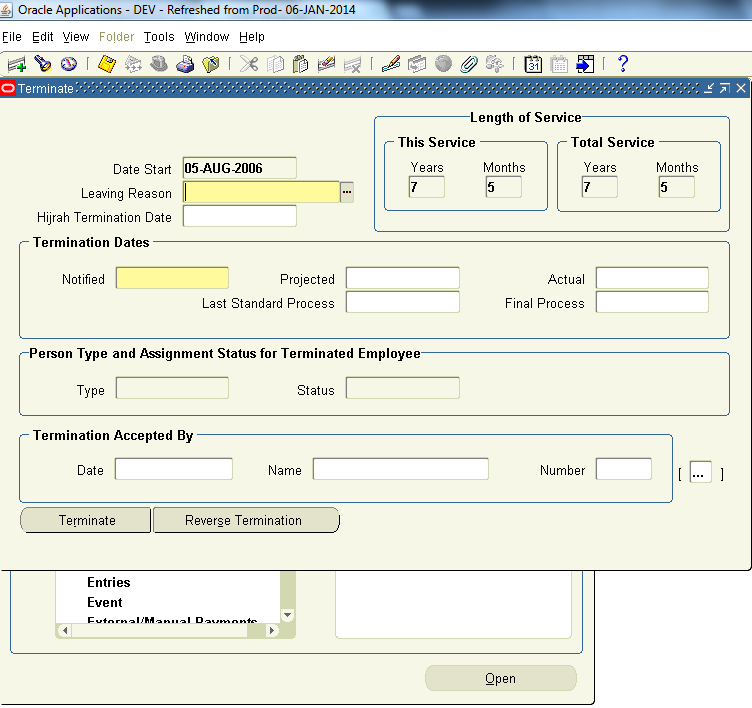Click the Open button
Image resolution: width=752 pixels, height=708 pixels.
pyautogui.click(x=500, y=678)
